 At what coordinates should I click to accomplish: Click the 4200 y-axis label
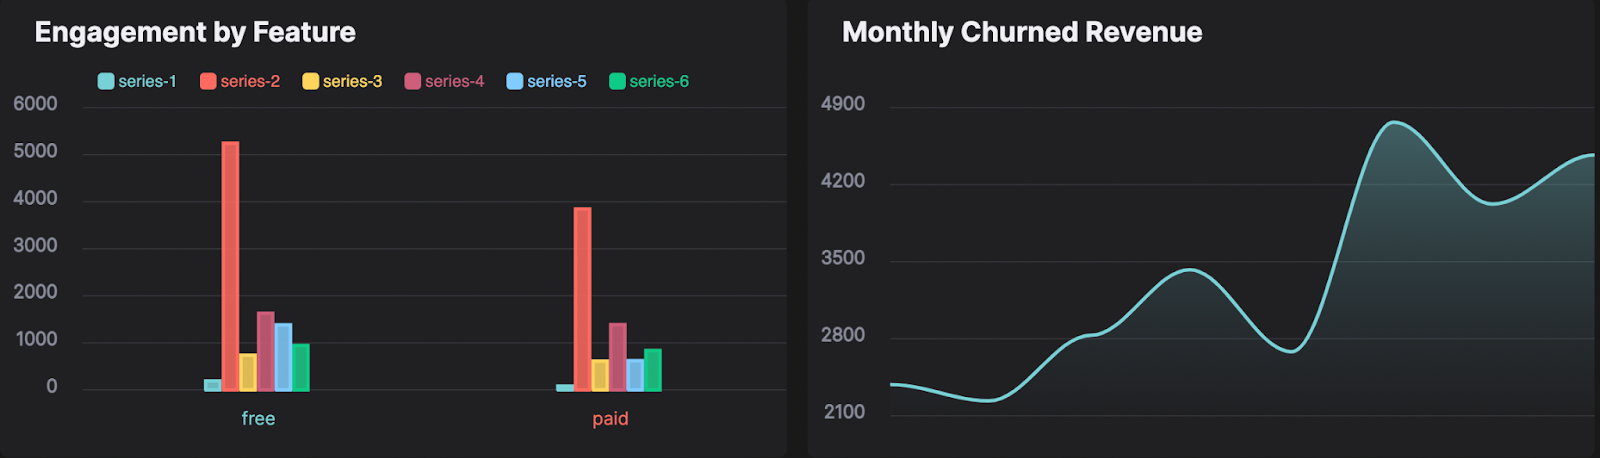tap(843, 181)
